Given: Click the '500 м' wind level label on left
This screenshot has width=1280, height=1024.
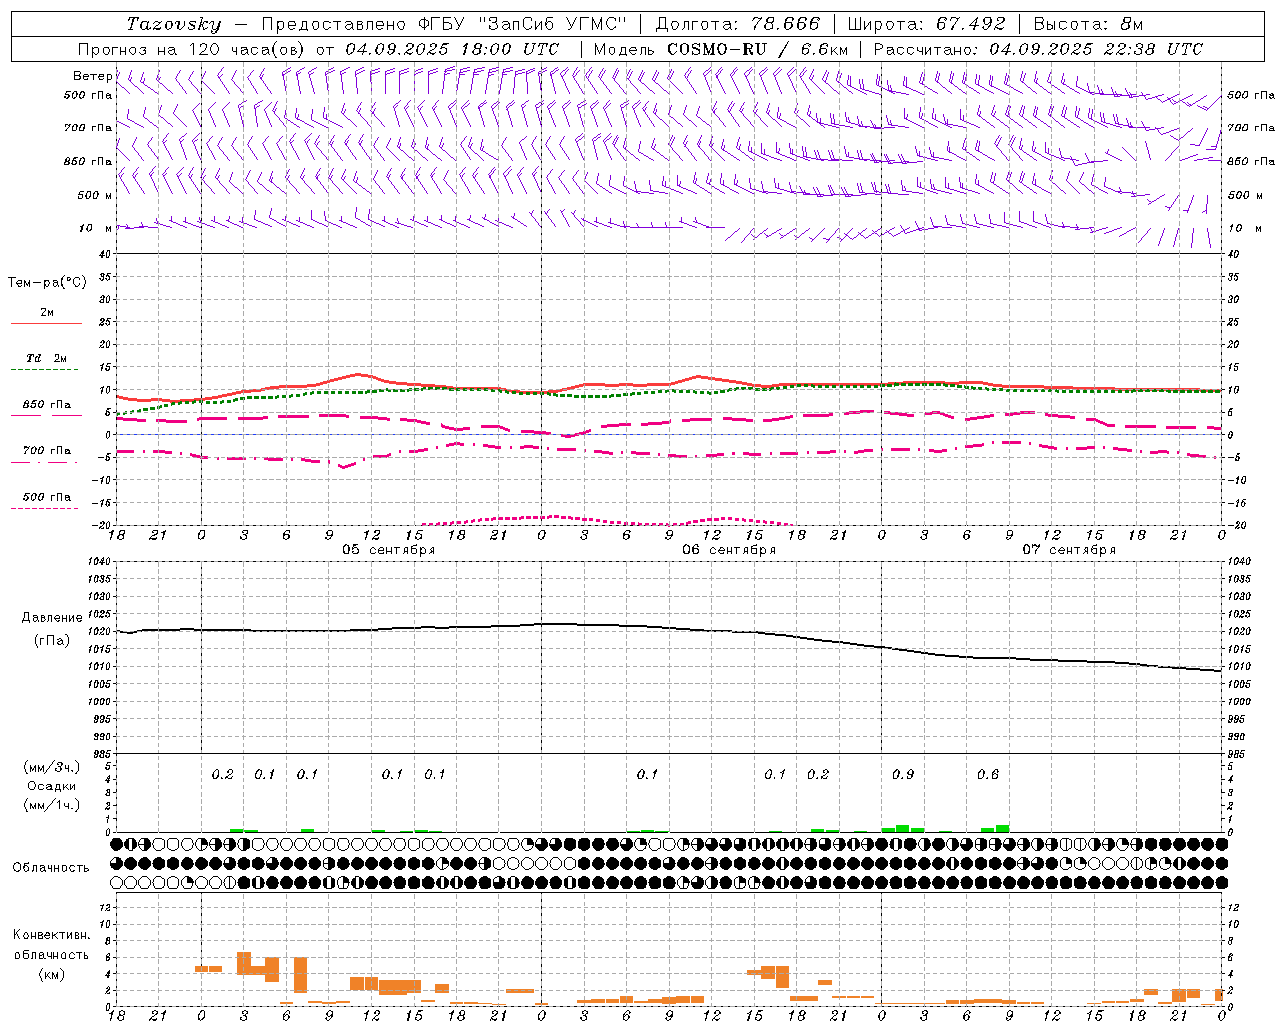Looking at the screenshot, I should coord(95,195).
